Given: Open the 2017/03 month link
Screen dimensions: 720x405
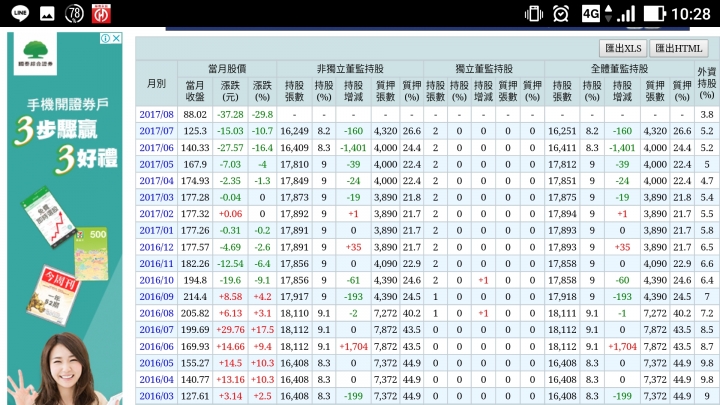Looking at the screenshot, I should 157,197.
